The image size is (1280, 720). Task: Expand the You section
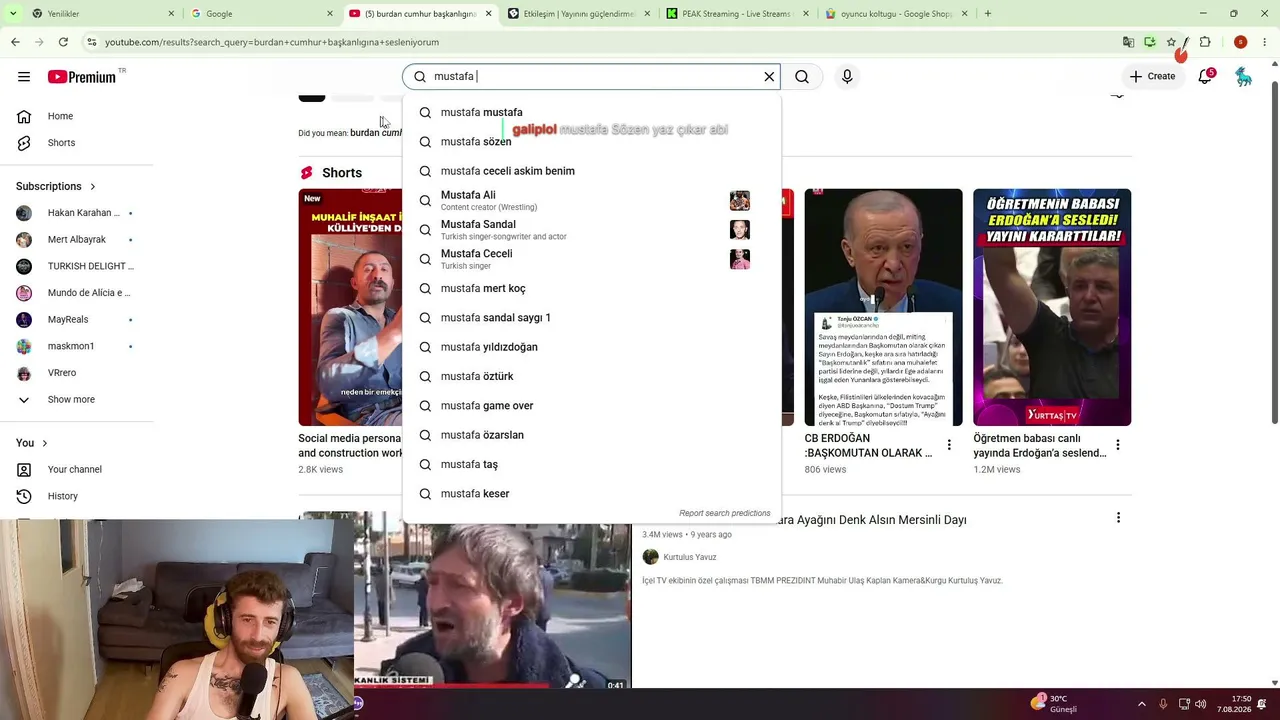[x=32, y=443]
